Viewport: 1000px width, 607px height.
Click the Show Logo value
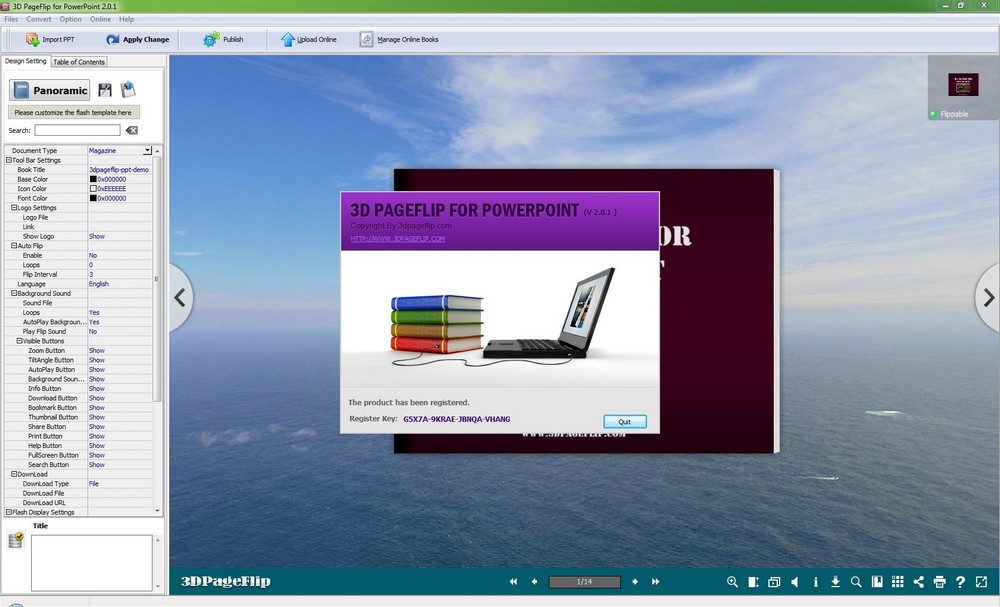coord(97,237)
